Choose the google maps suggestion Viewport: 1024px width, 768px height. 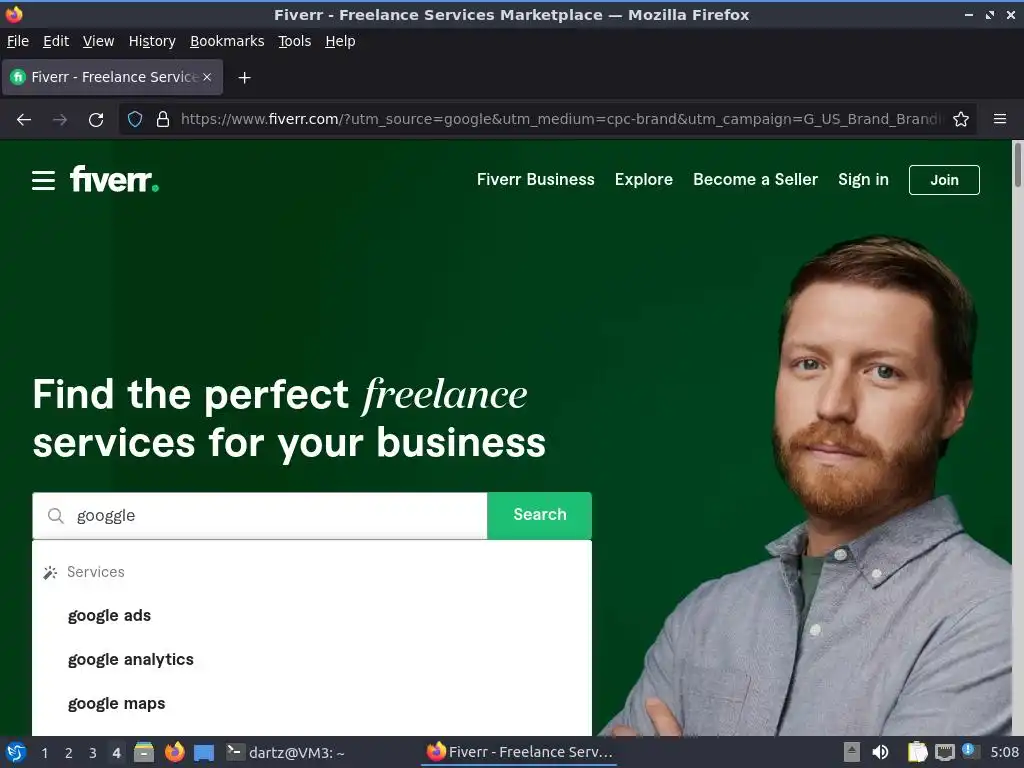point(116,704)
